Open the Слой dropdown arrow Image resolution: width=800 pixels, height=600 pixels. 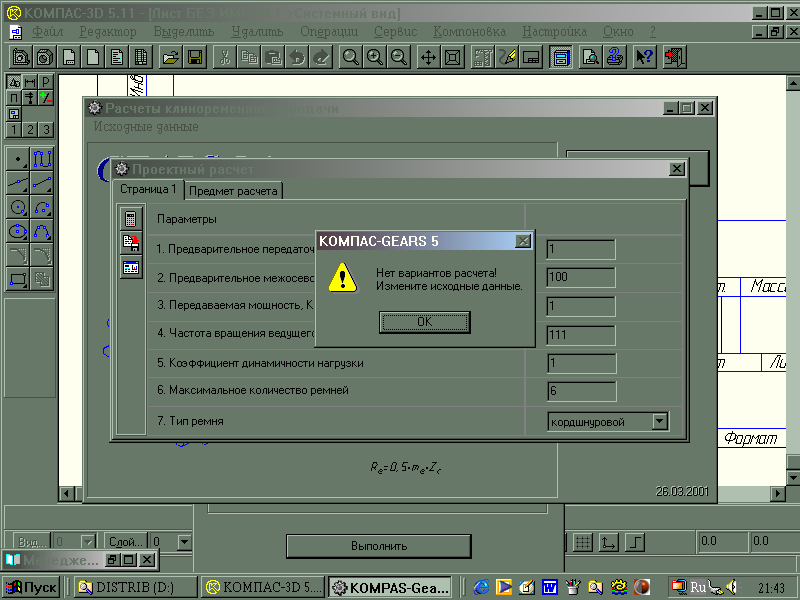click(185, 541)
